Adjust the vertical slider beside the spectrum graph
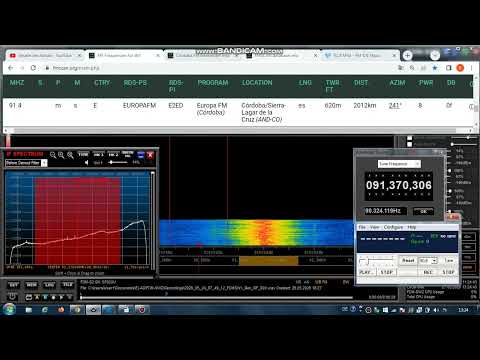This screenshot has height=360, width=480. pos(153,218)
